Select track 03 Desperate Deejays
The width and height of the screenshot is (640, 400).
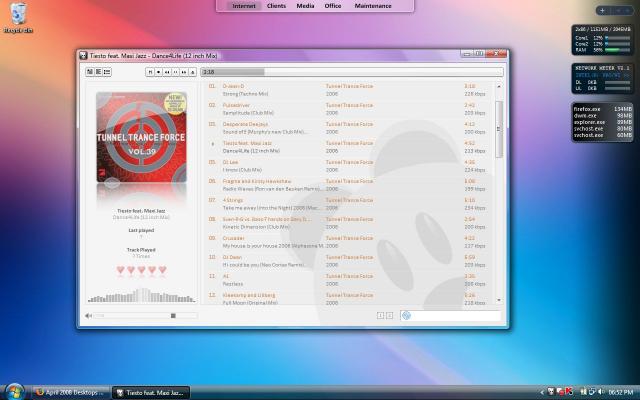(x=347, y=128)
